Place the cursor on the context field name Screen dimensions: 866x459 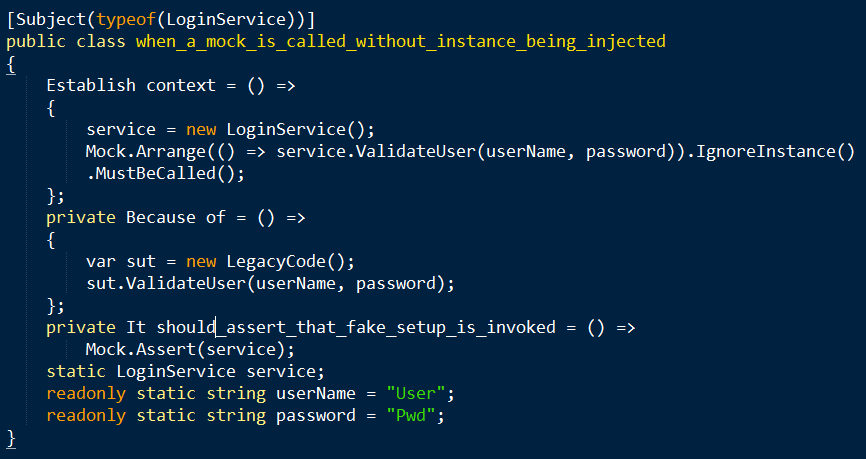point(181,85)
